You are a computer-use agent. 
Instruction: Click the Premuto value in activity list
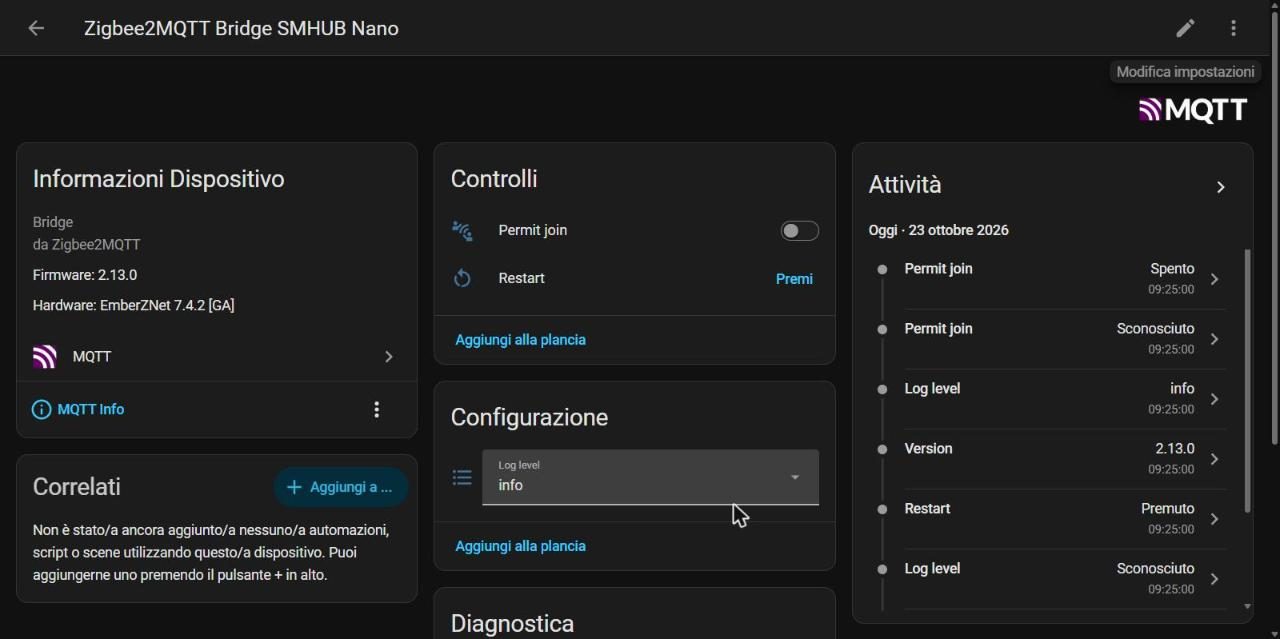(x=1168, y=508)
